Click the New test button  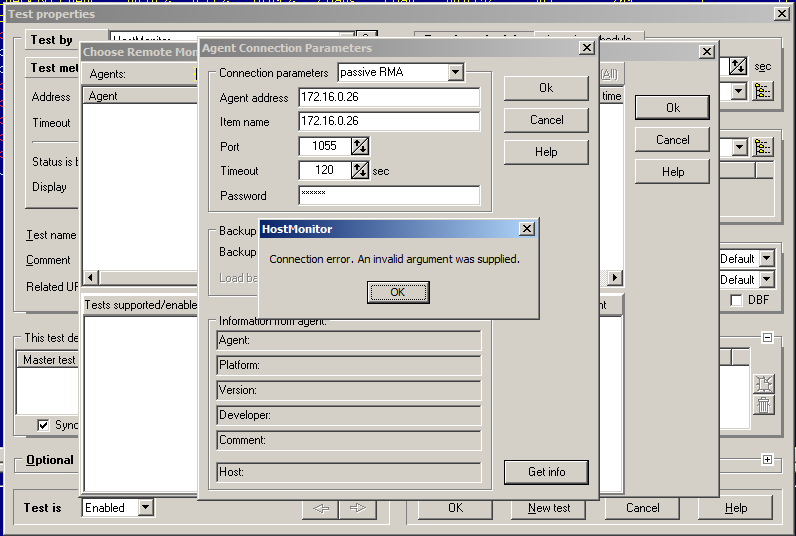(549, 508)
